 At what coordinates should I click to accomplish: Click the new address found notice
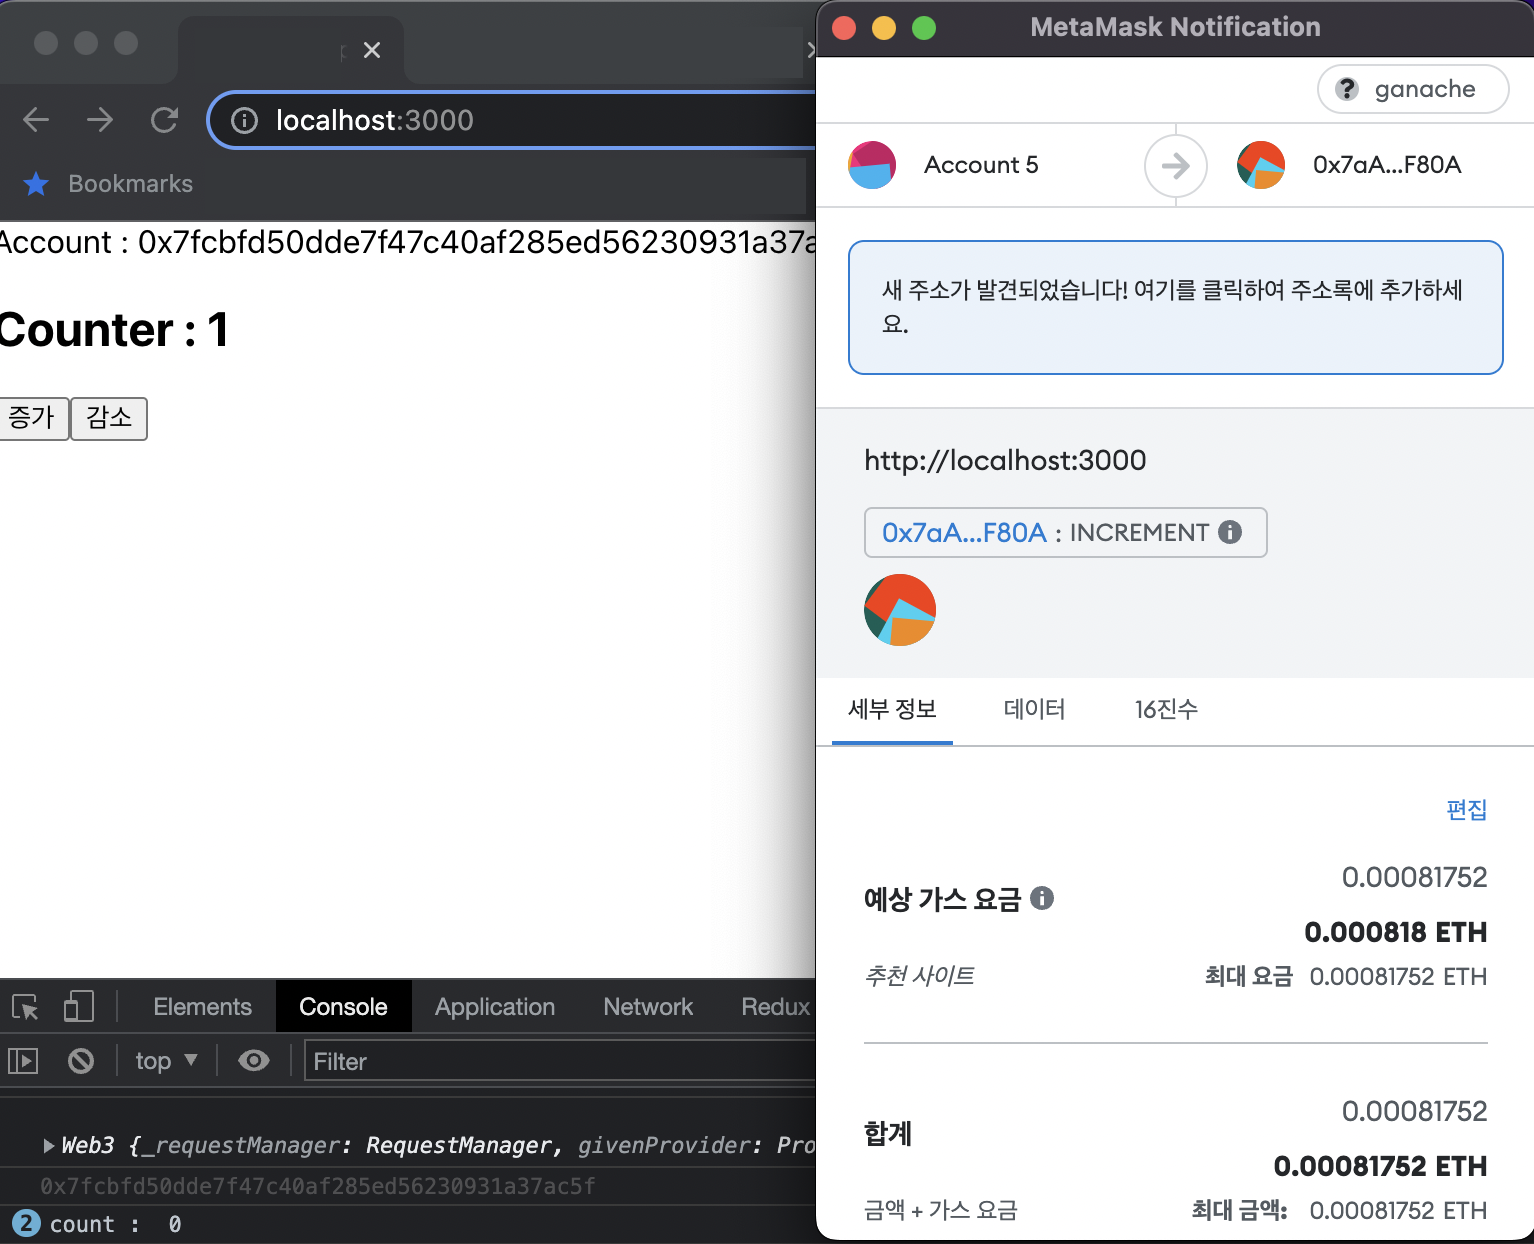click(1176, 307)
